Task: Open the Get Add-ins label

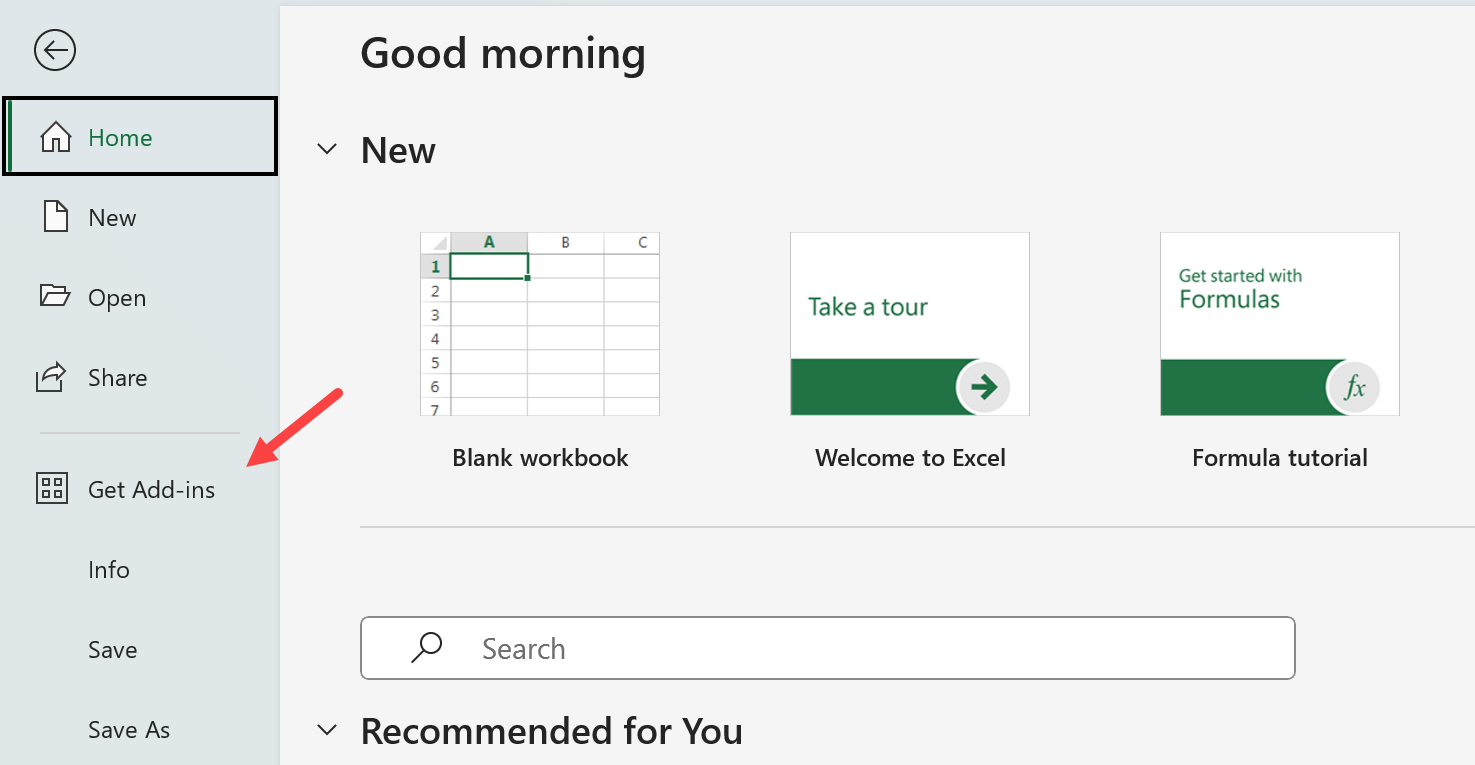Action: (x=152, y=490)
